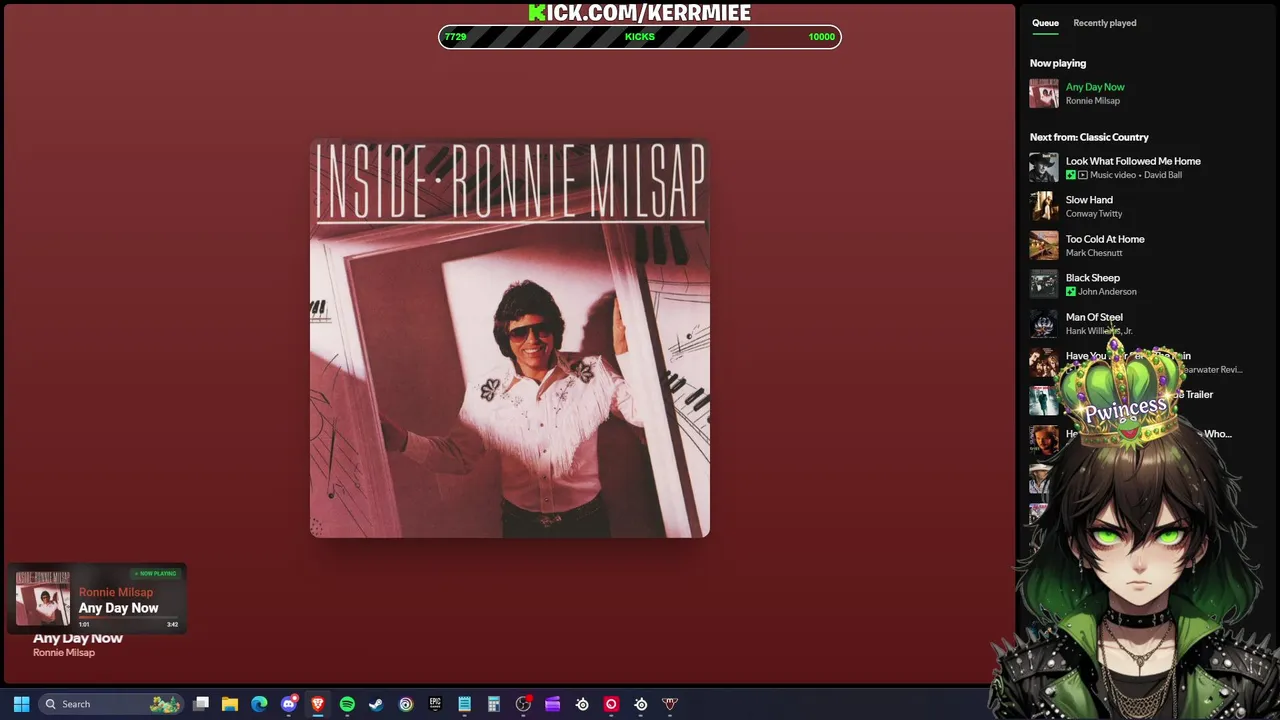1280x720 pixels.
Task: Open Task View from the taskbar
Action: pos(201,704)
